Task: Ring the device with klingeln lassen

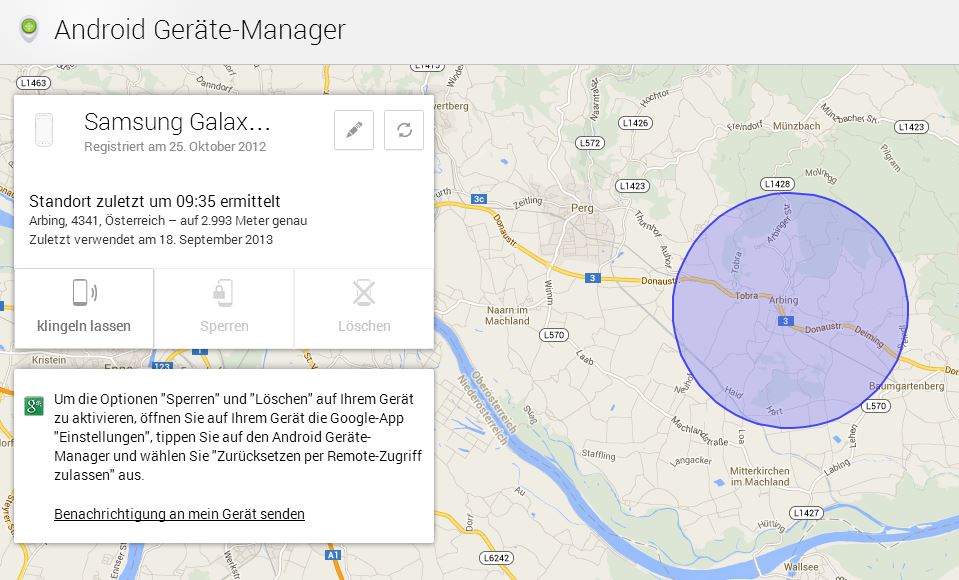Action: click(x=84, y=308)
